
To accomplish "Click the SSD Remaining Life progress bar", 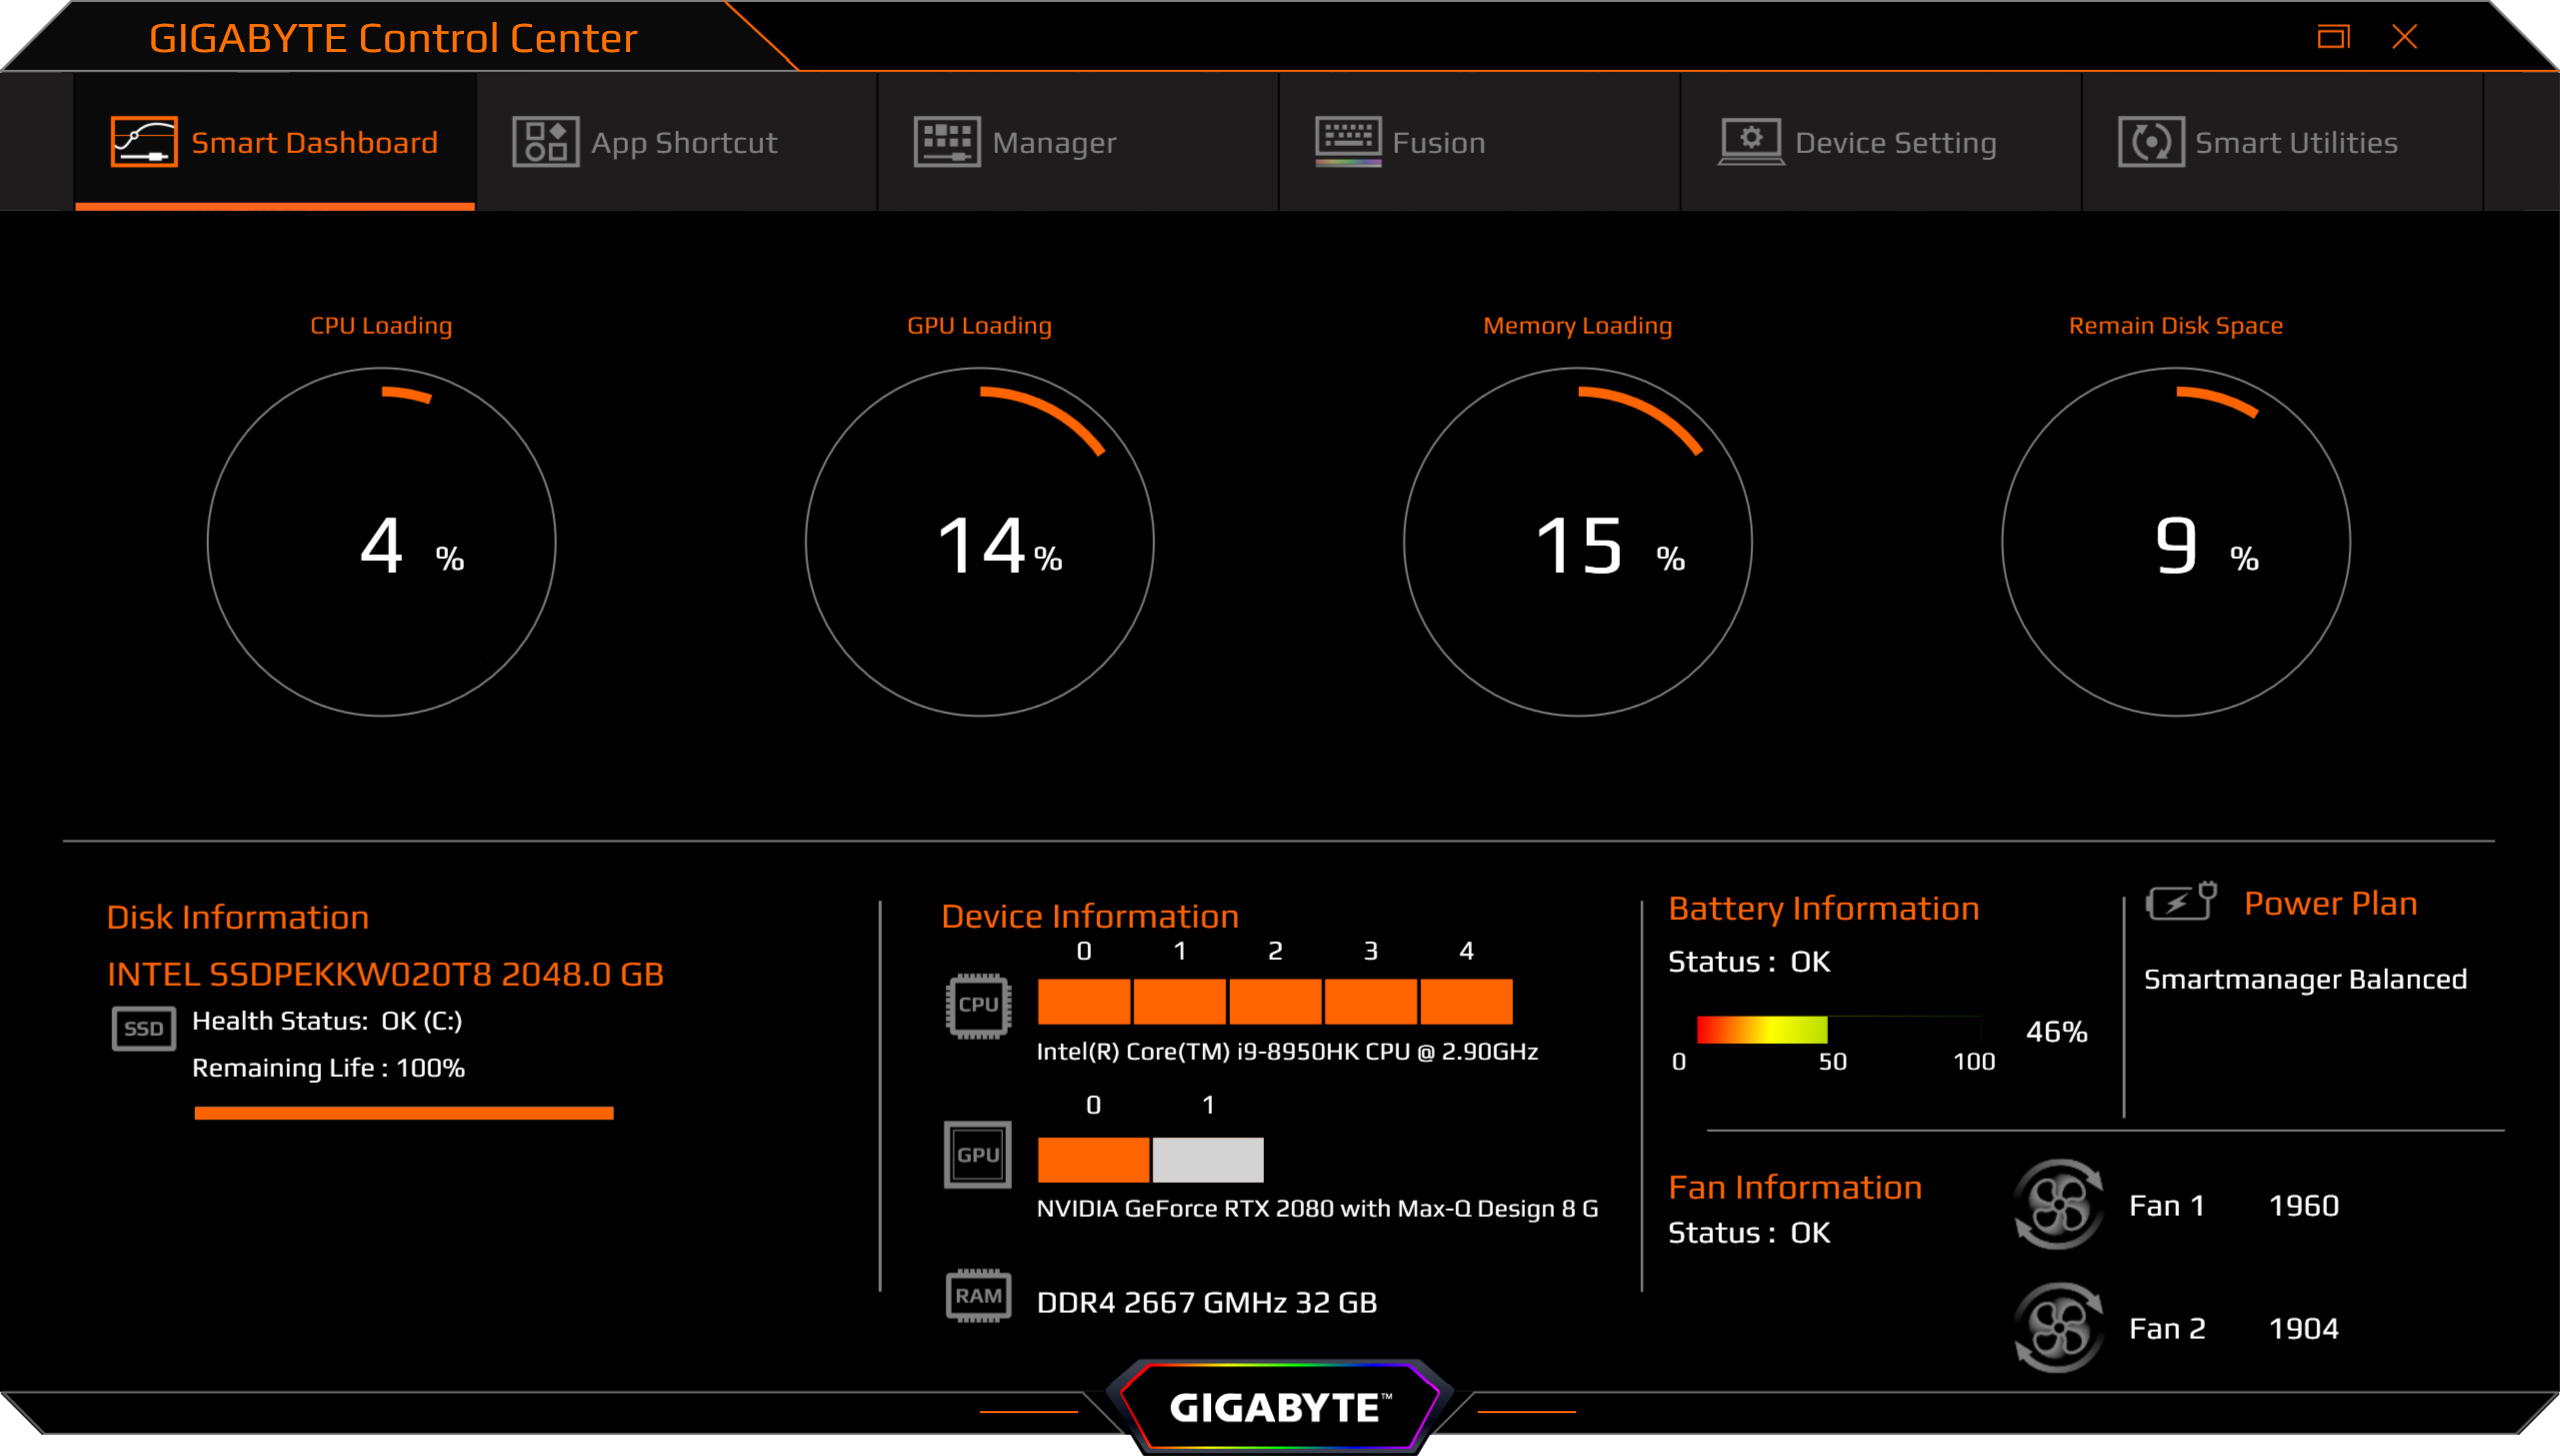I will (x=403, y=1113).
